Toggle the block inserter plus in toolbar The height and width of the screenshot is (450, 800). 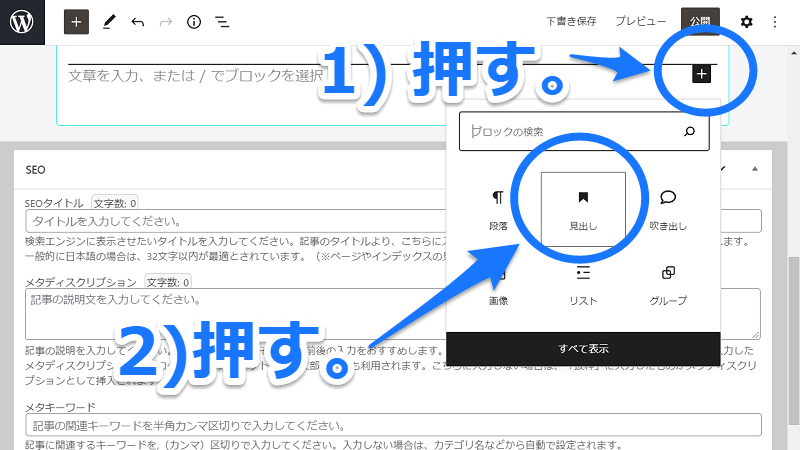[76, 21]
